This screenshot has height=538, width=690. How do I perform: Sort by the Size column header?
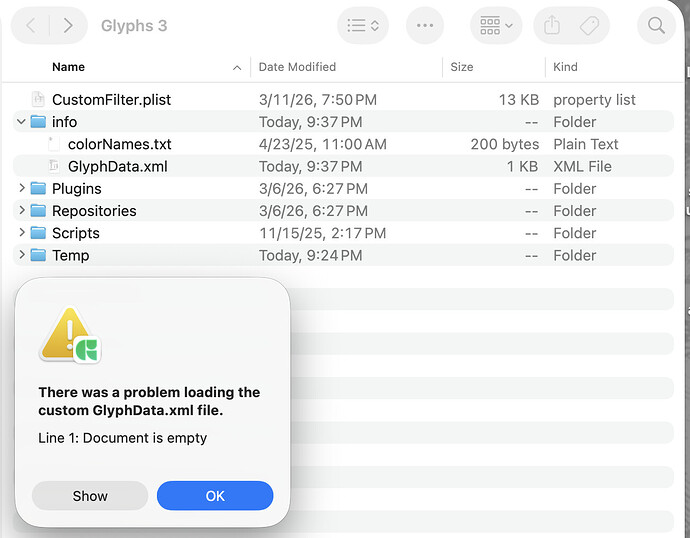click(x=462, y=67)
